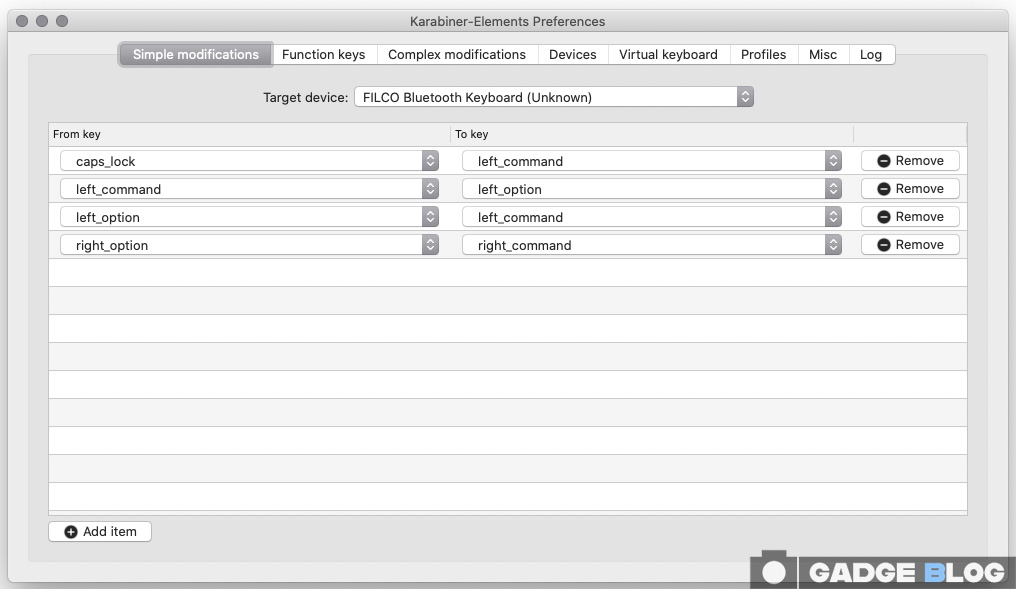The height and width of the screenshot is (589, 1016).
Task: Select the Virtual keyboard tab
Action: pyautogui.click(x=668, y=54)
